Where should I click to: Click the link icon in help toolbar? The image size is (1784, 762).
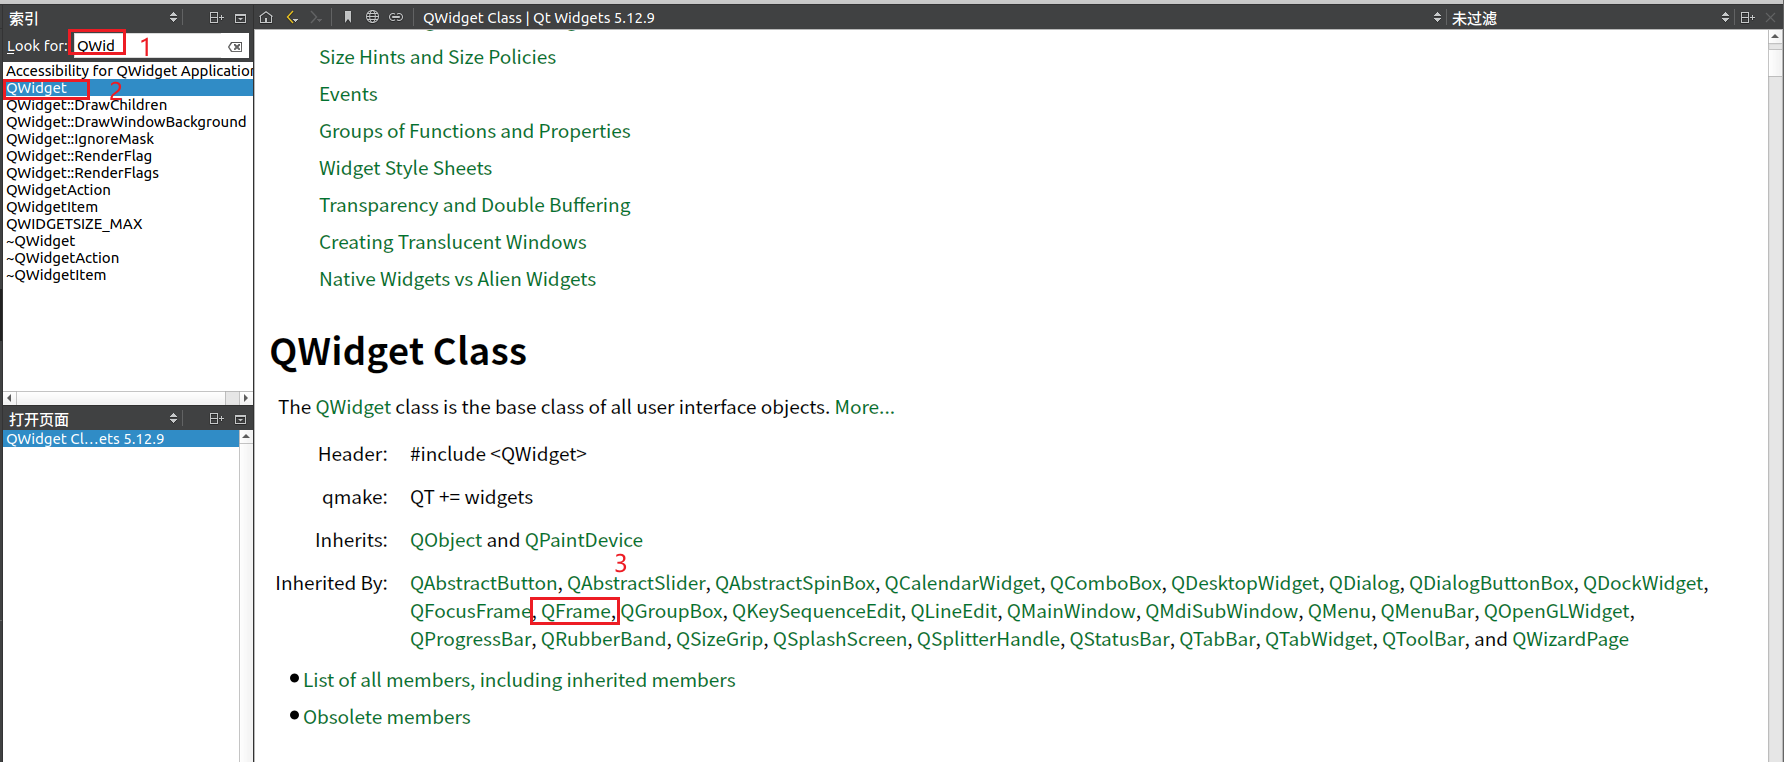click(396, 17)
